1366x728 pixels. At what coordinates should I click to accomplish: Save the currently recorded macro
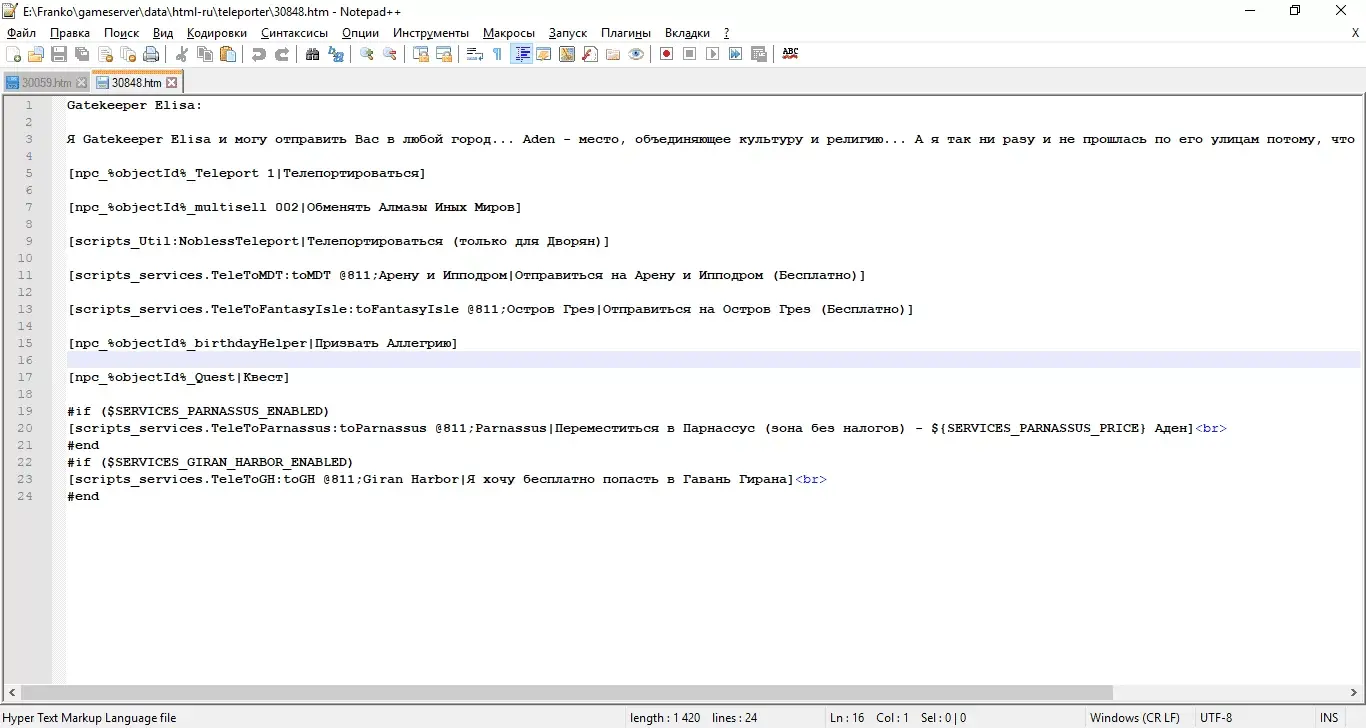pyautogui.click(x=759, y=54)
